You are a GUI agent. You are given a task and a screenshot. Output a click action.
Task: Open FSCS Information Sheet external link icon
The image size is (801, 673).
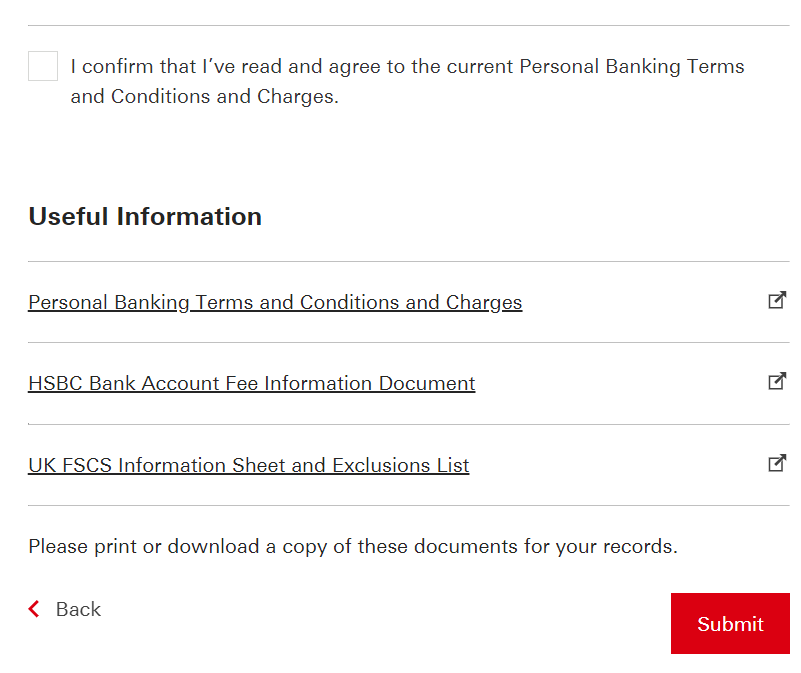click(x=777, y=463)
